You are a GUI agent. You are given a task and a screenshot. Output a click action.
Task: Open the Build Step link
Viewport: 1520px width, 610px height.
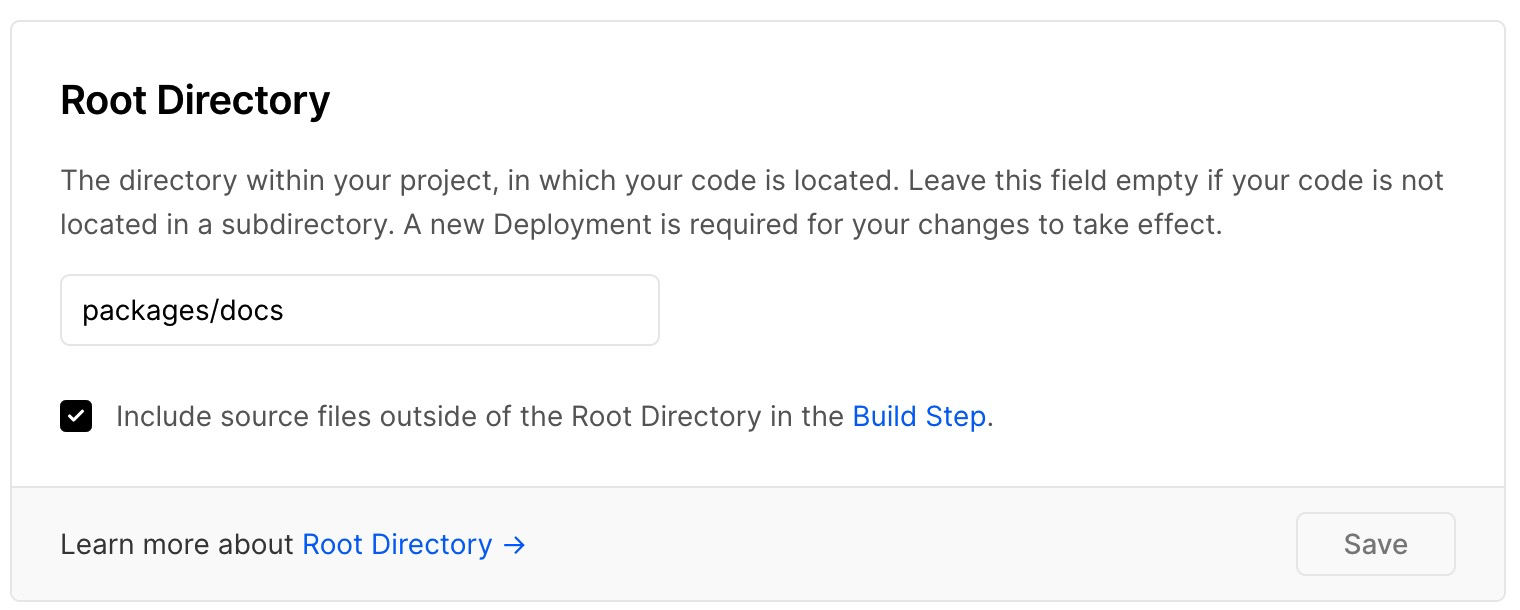[919, 416]
